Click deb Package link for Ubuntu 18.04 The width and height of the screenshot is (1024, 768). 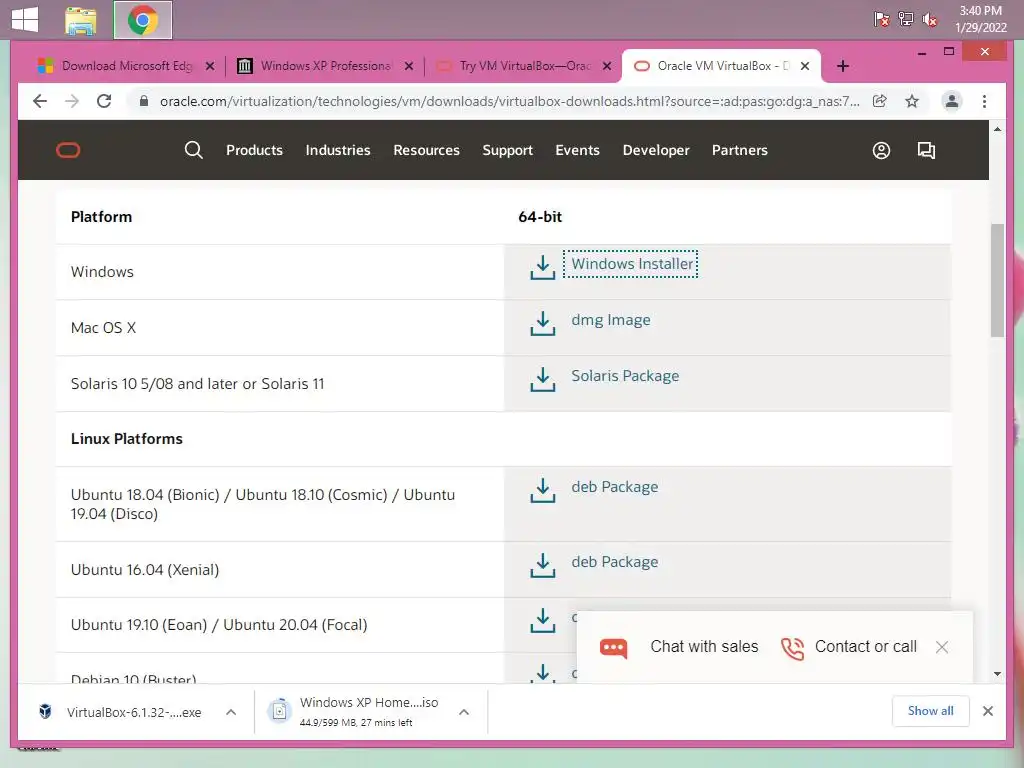[615, 487]
